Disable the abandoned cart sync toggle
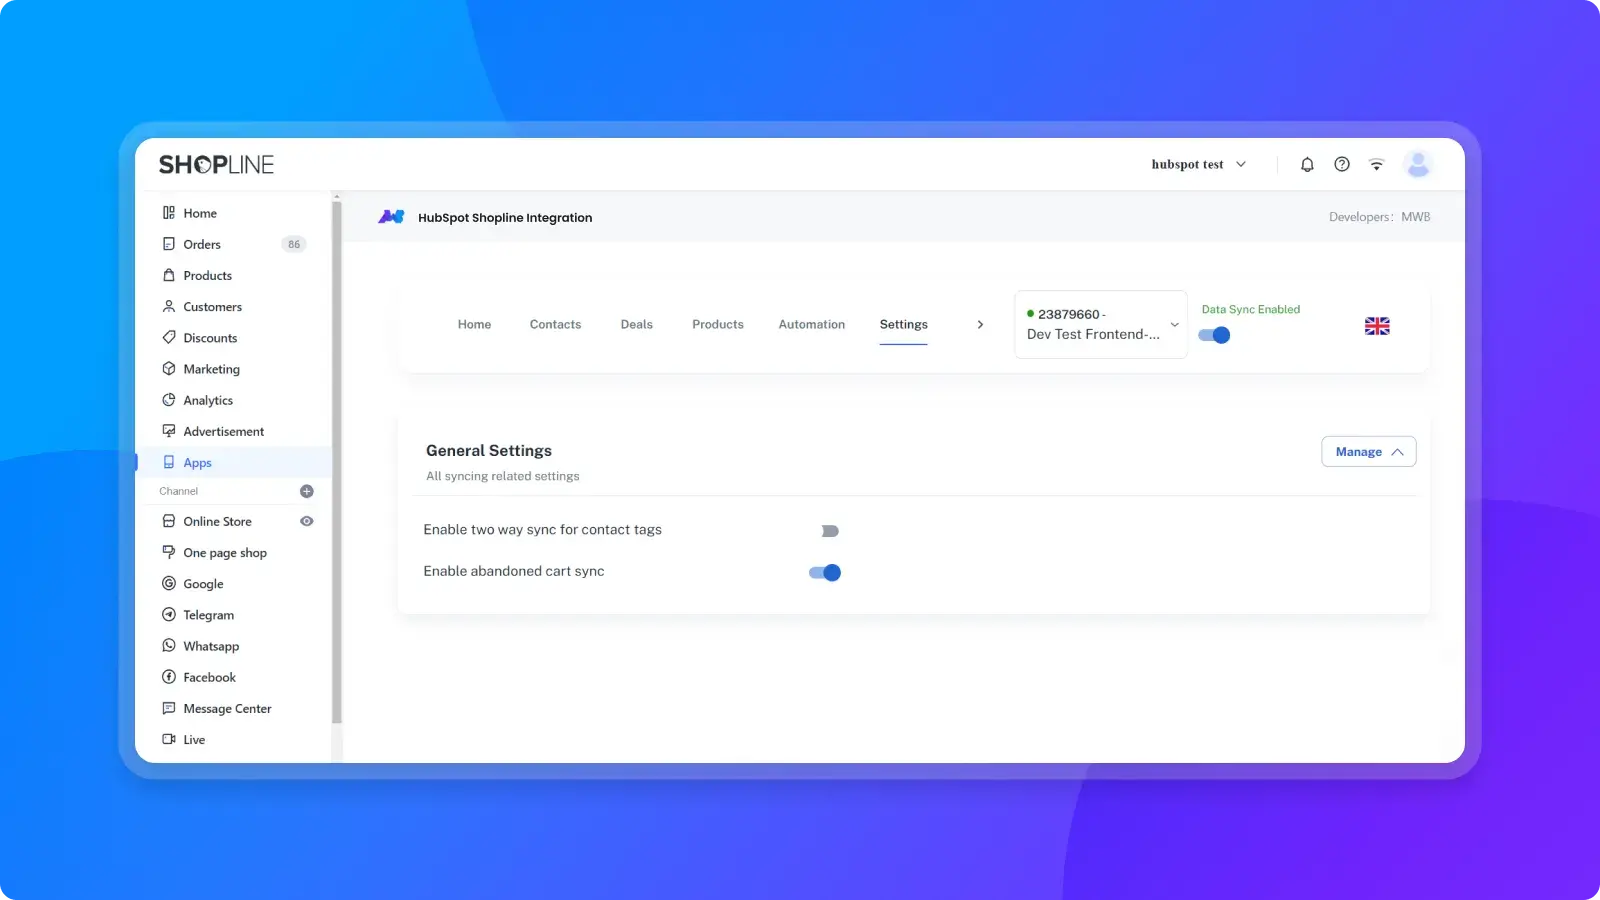 (x=825, y=573)
